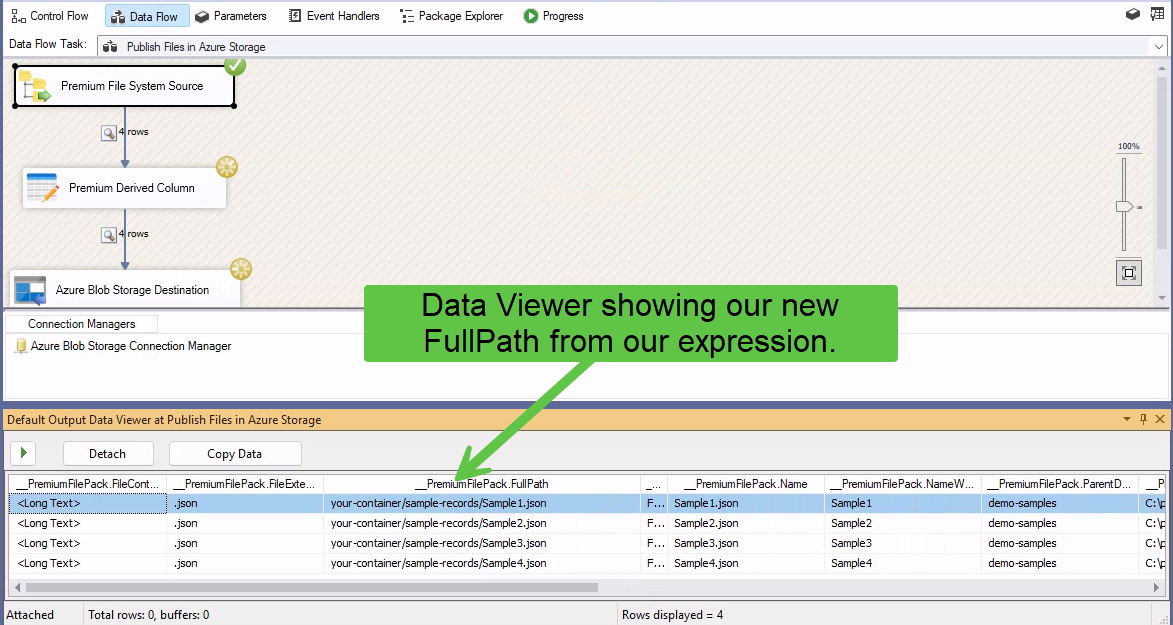Select the your-container/sample-records/Sample3.json cell

[x=482, y=543]
